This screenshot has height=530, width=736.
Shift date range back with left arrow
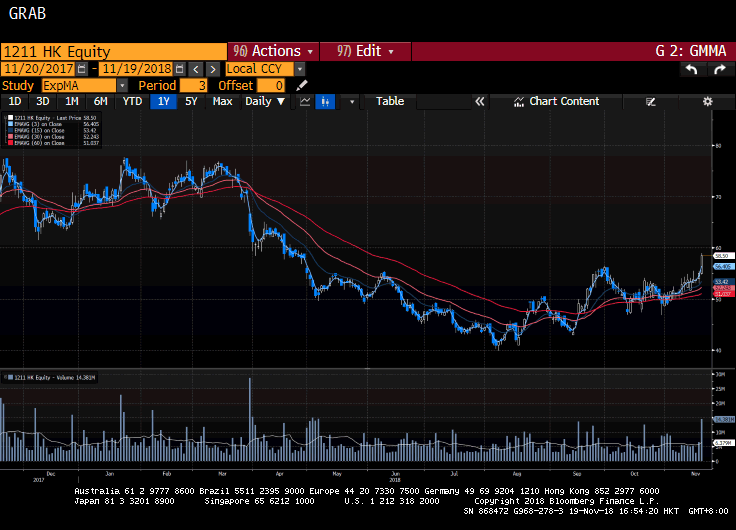pos(196,69)
